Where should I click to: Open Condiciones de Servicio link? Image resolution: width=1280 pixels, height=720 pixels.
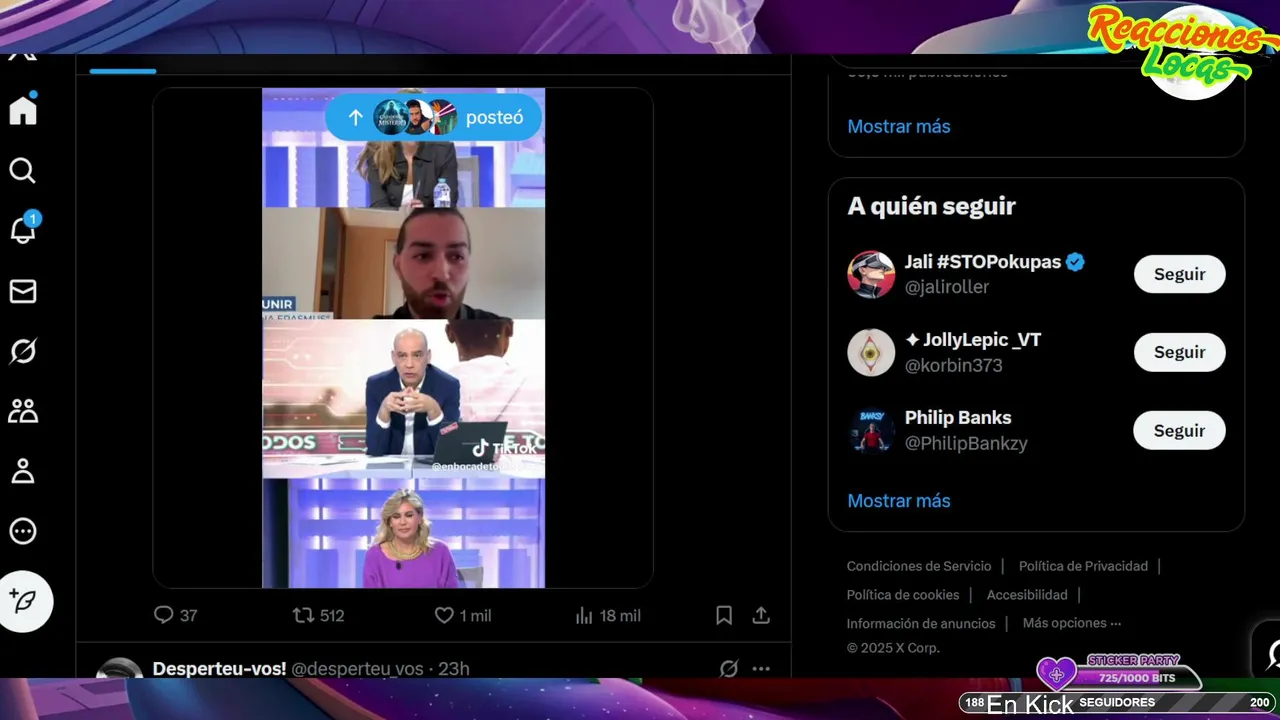coord(919,566)
